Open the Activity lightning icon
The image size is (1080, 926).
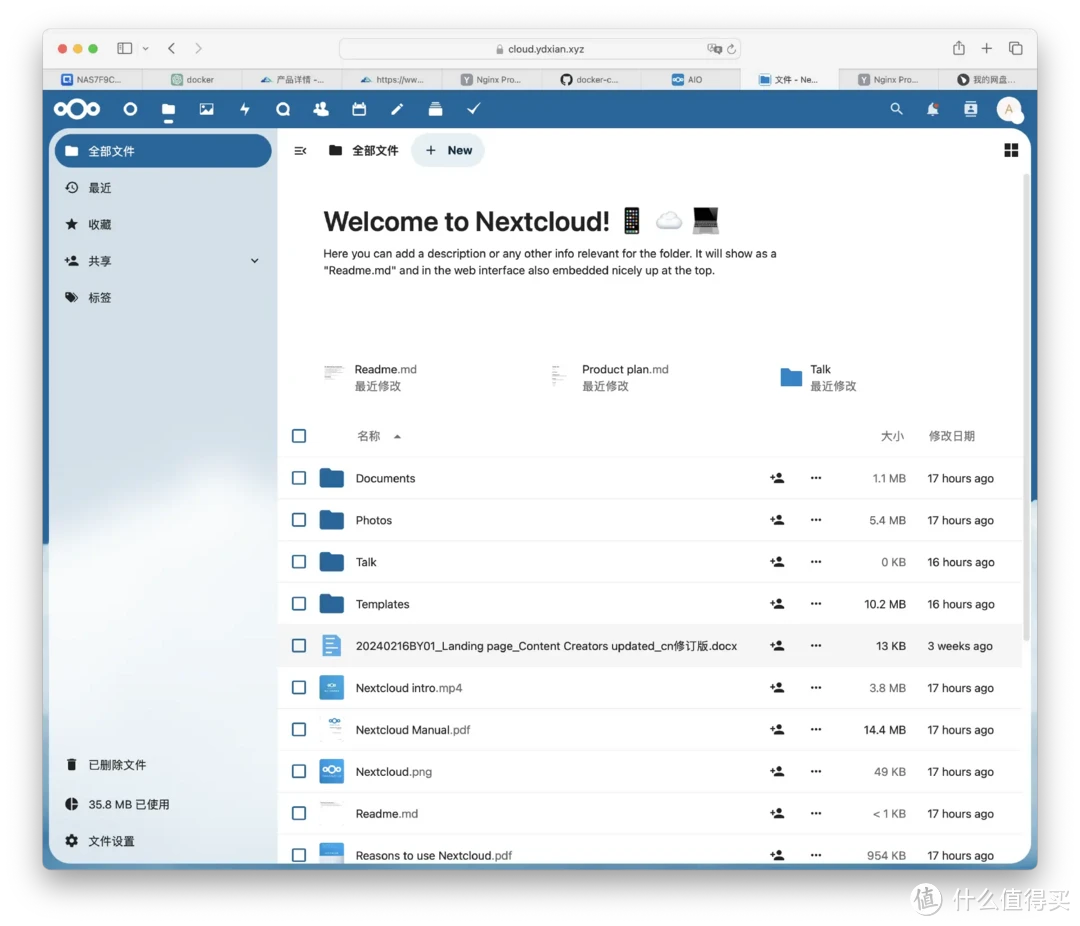pos(245,109)
